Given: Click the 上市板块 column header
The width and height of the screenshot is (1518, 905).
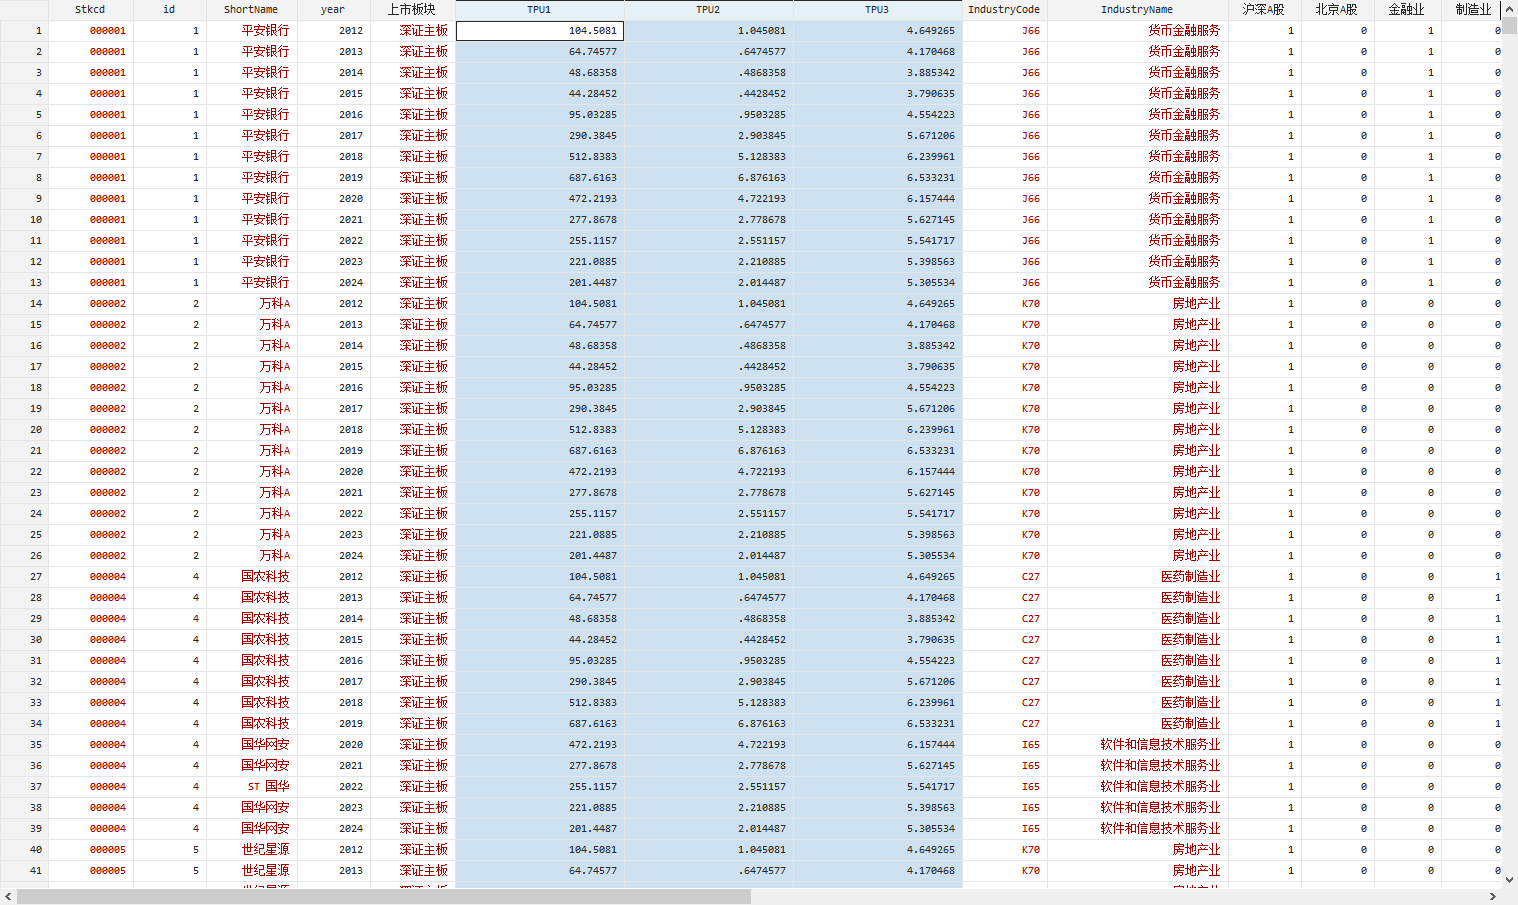Looking at the screenshot, I should pyautogui.click(x=412, y=10).
